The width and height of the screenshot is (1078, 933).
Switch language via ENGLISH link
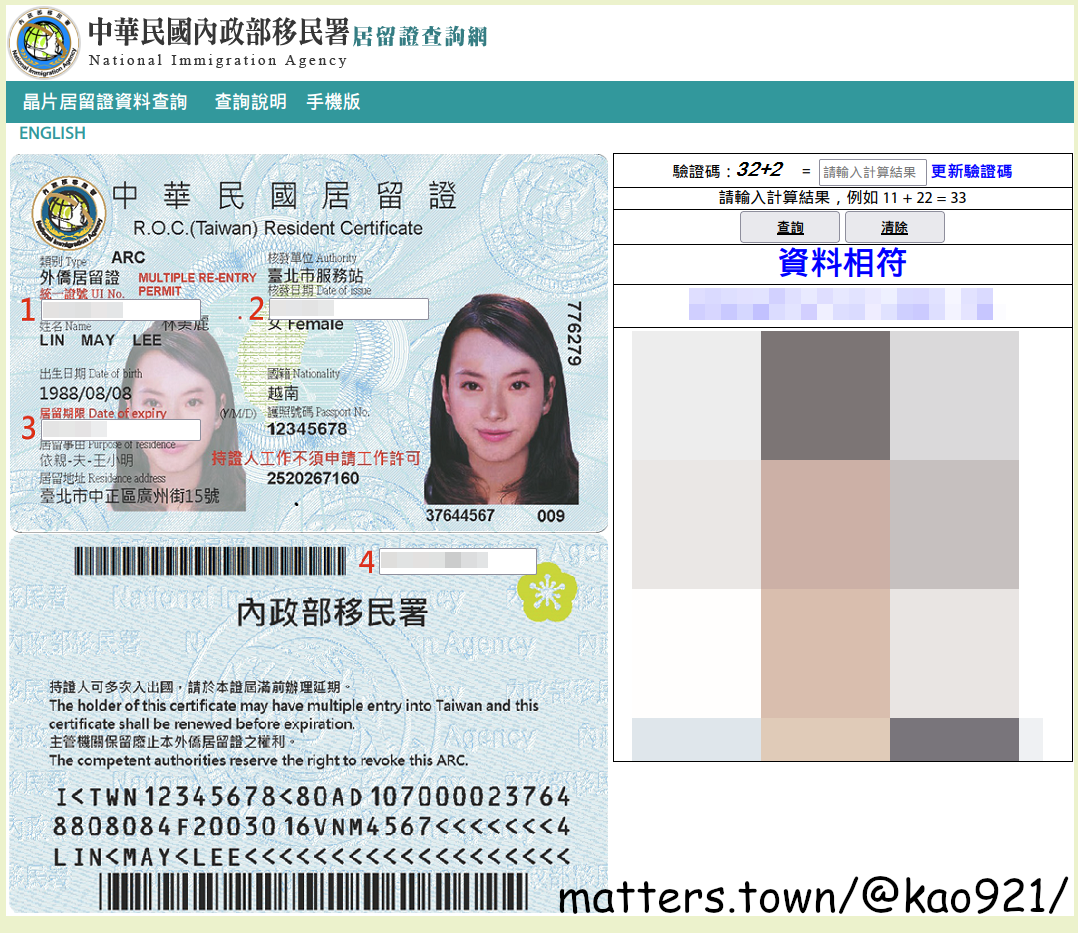coord(52,133)
